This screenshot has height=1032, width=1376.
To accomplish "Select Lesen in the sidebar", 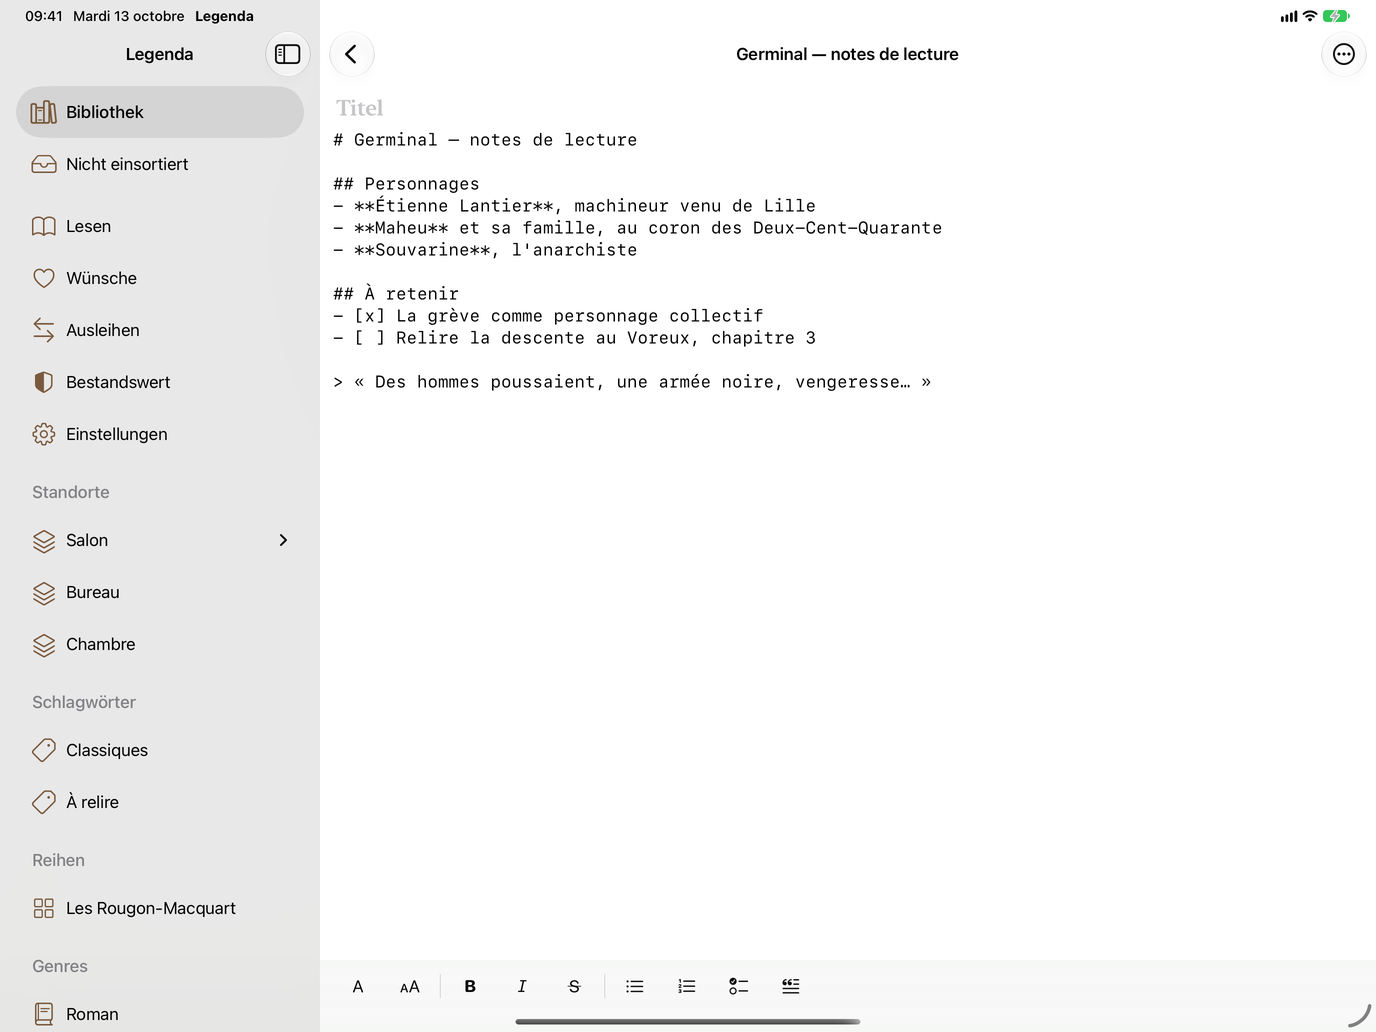I will pos(160,226).
